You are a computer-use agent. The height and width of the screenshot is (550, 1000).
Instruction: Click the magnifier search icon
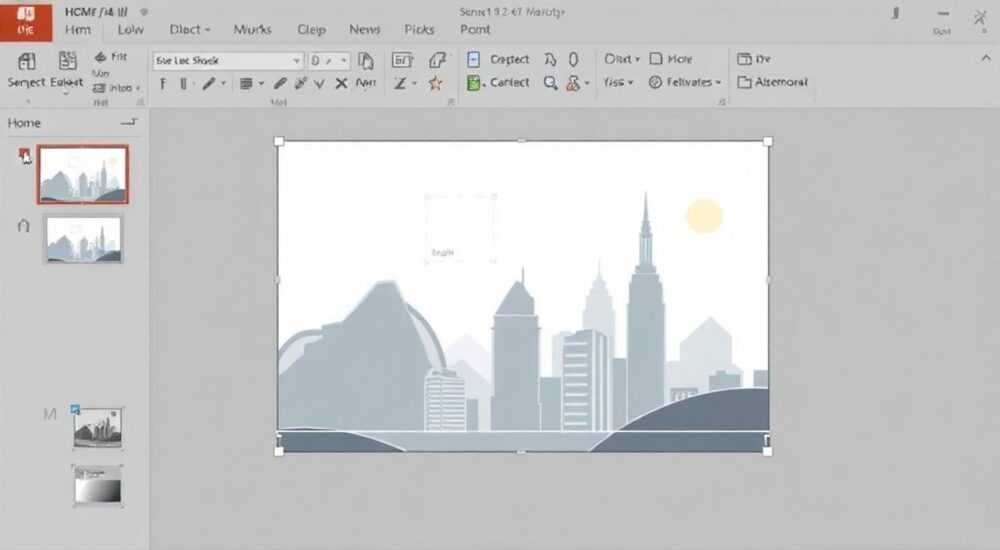550,83
